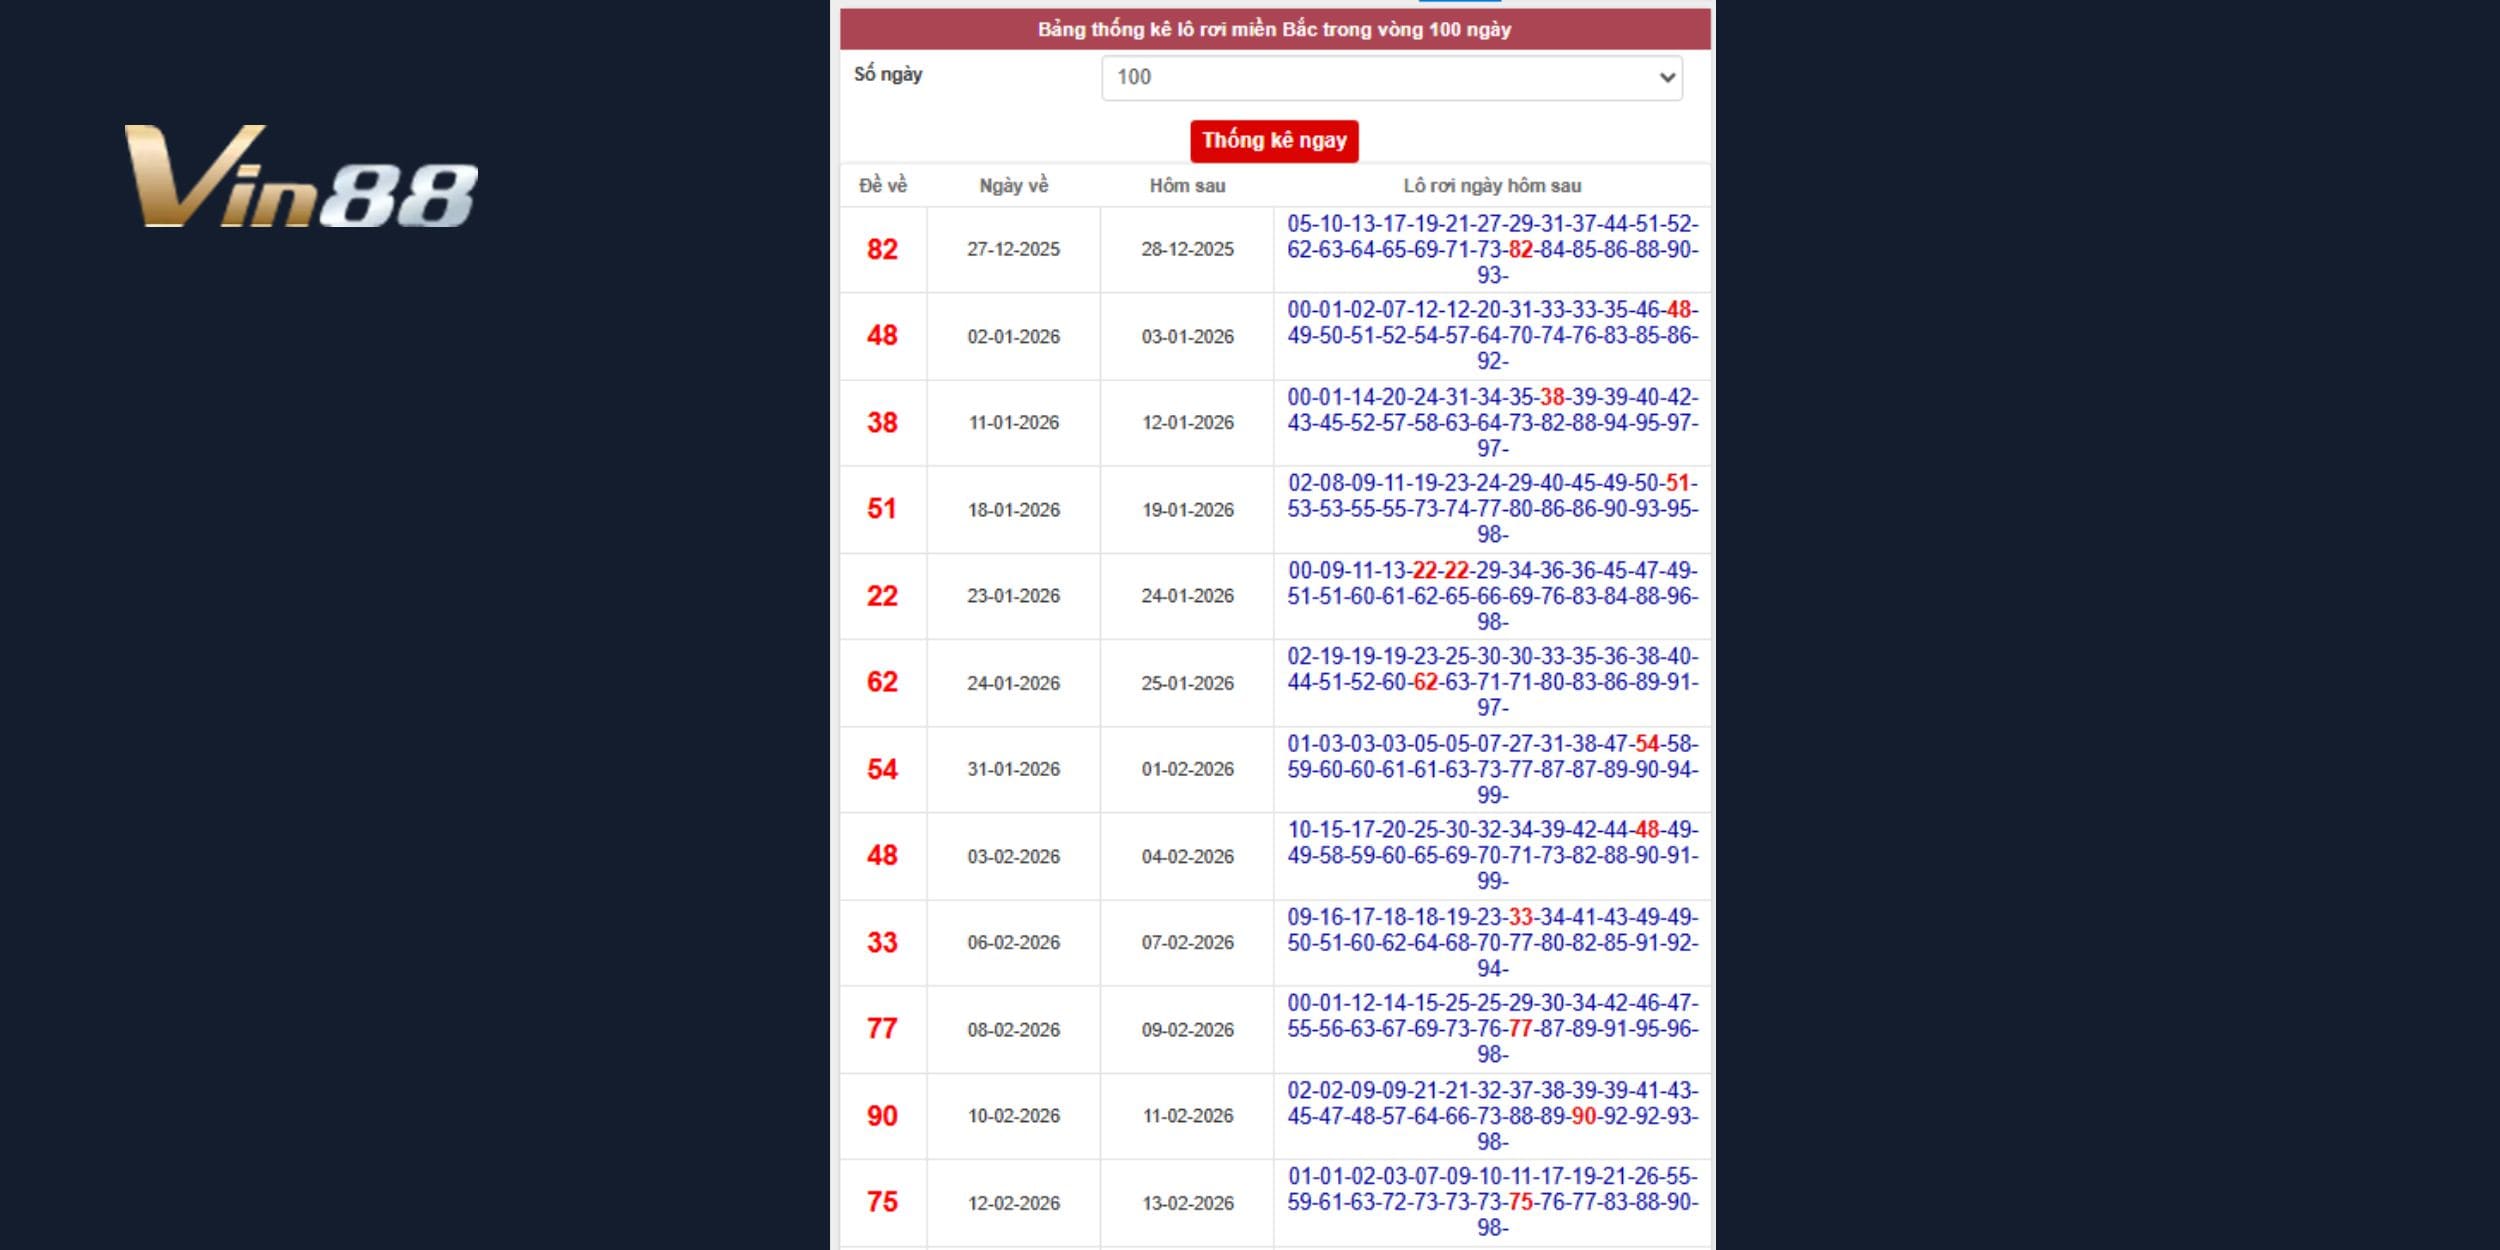The image size is (2500, 1250).
Task: Click the Vin88 logo
Action: (300, 177)
